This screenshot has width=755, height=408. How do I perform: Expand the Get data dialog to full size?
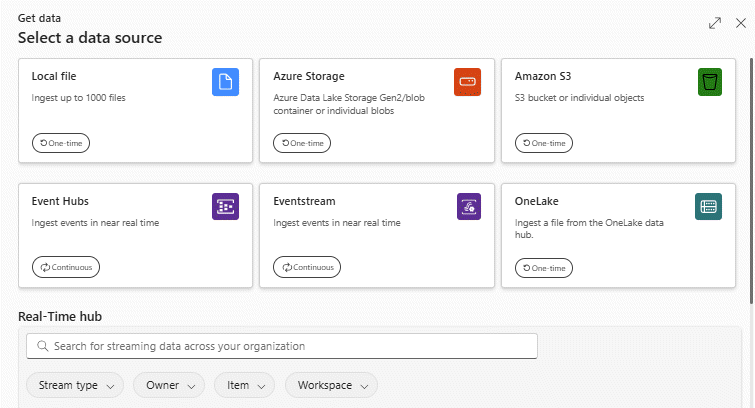[x=715, y=23]
